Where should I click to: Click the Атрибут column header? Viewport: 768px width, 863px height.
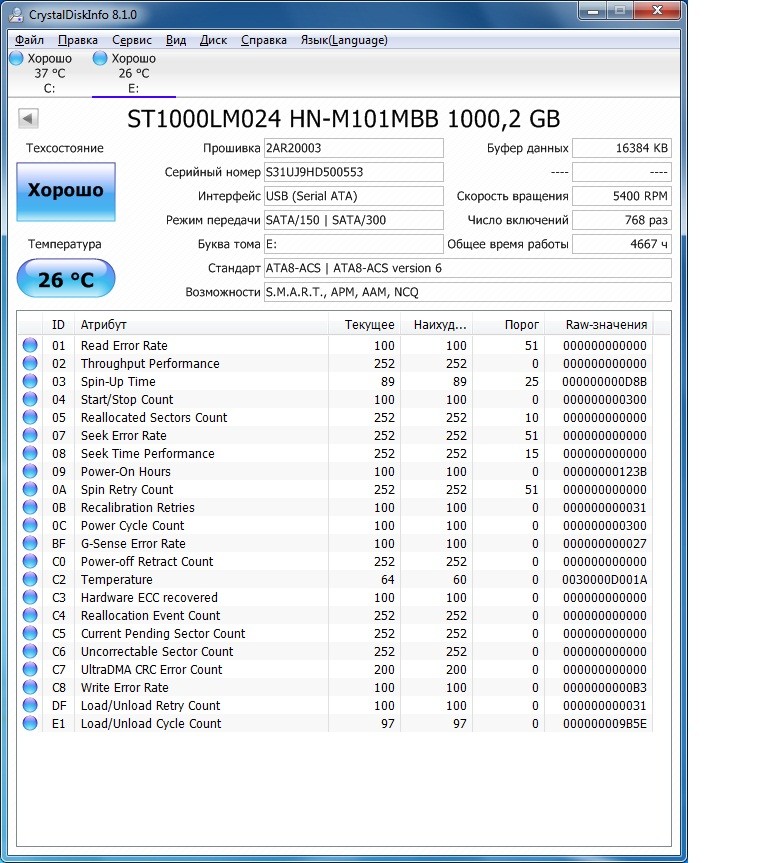[x=201, y=325]
